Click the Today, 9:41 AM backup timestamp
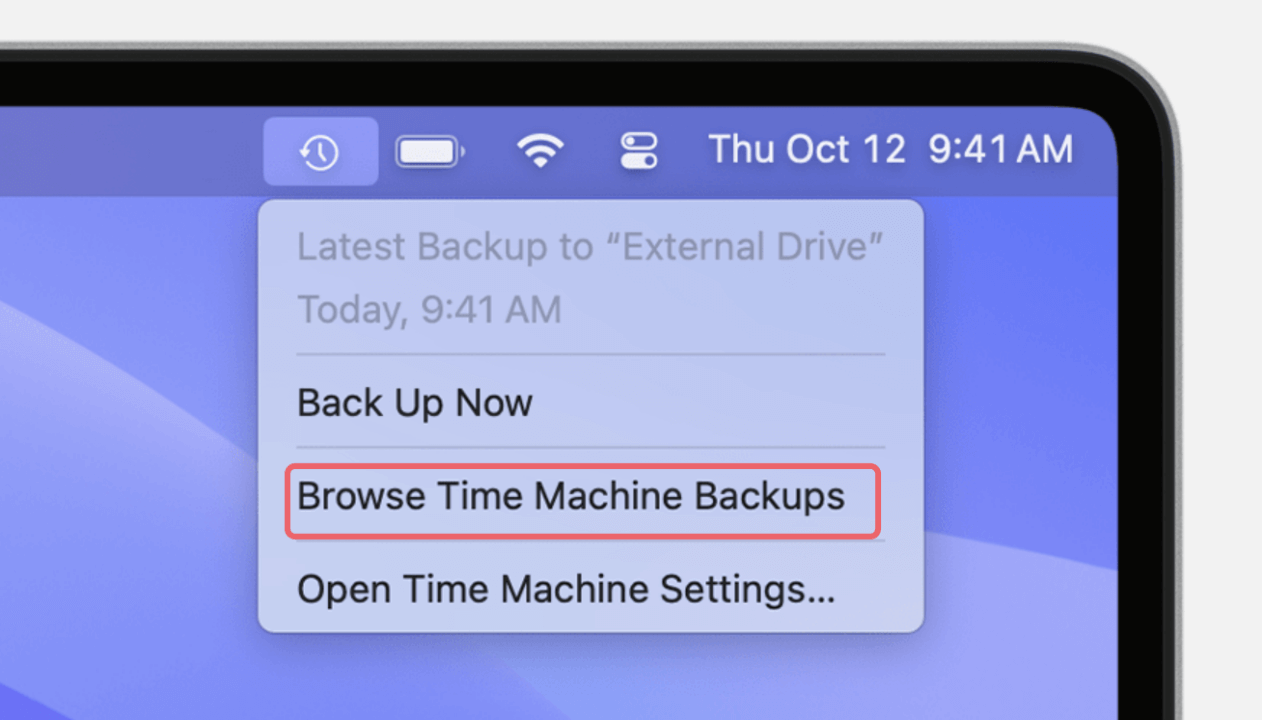The width and height of the screenshot is (1262, 720). tap(429, 309)
